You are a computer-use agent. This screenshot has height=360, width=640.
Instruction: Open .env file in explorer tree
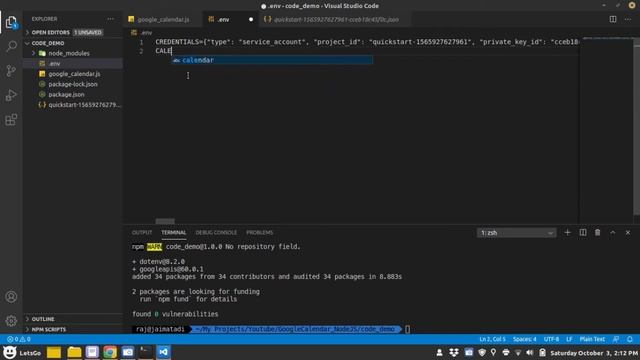[73, 63]
